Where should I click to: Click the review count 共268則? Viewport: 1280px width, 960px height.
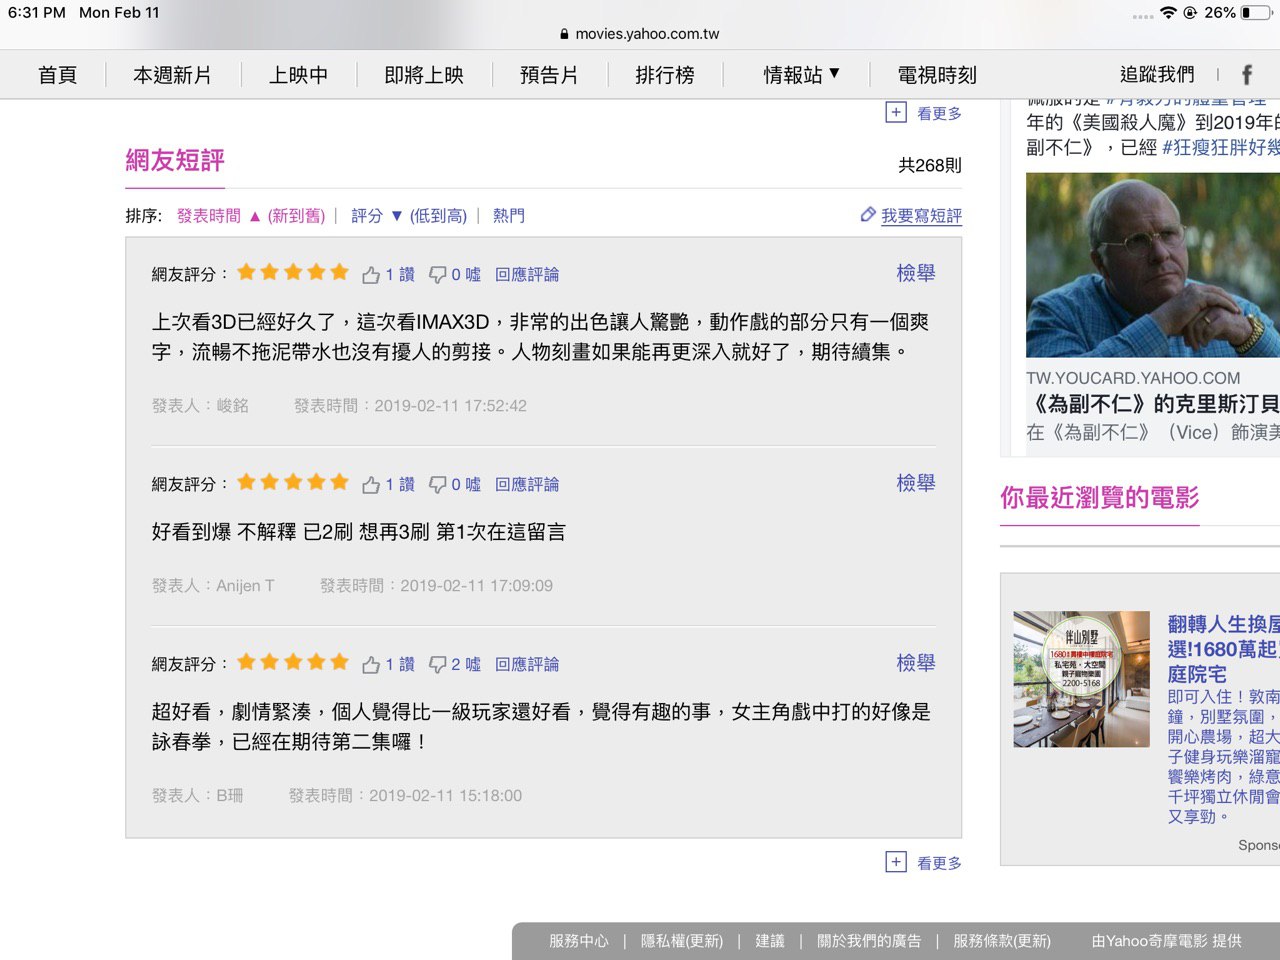point(930,165)
